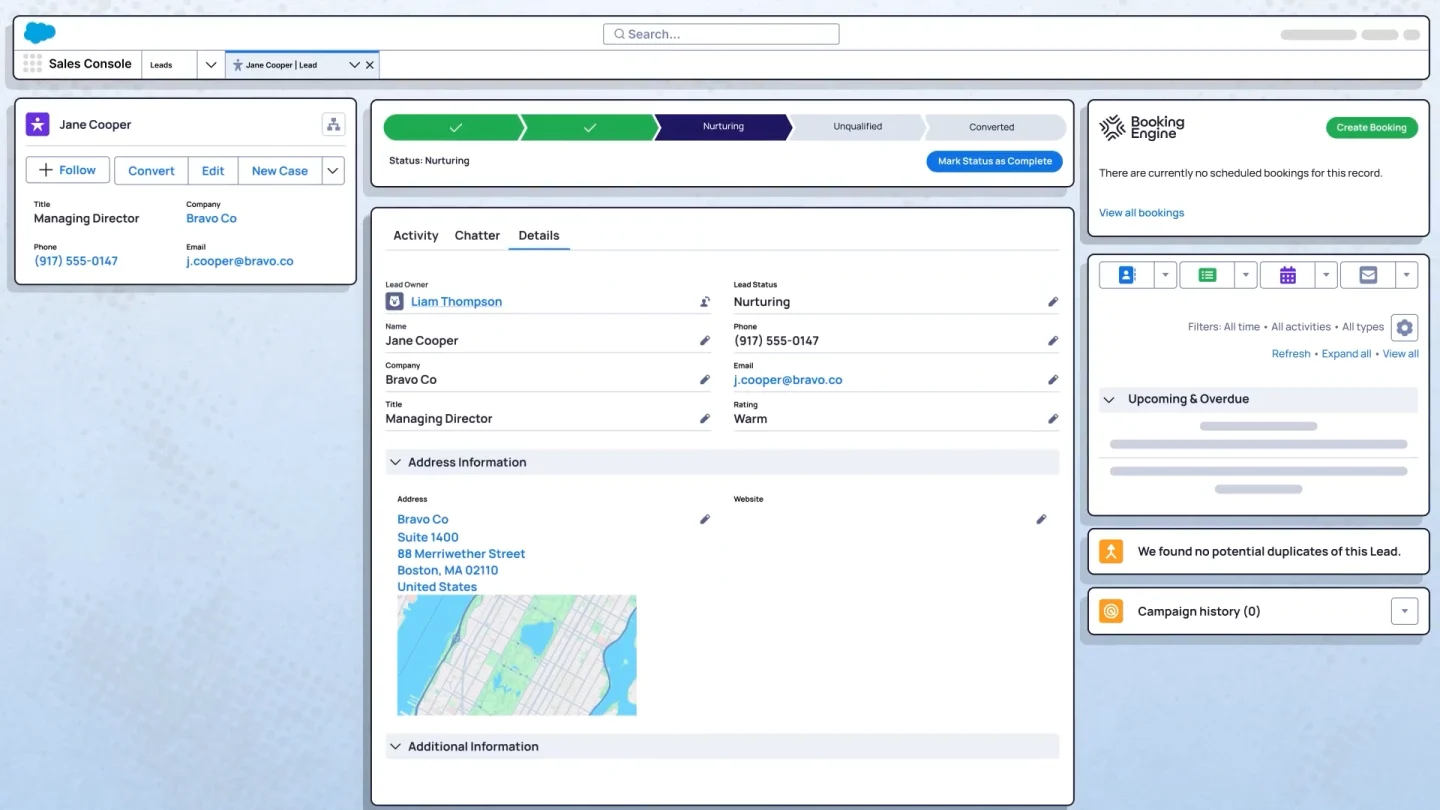
Task: Click the Booking Engine logo
Action: (x=1142, y=127)
